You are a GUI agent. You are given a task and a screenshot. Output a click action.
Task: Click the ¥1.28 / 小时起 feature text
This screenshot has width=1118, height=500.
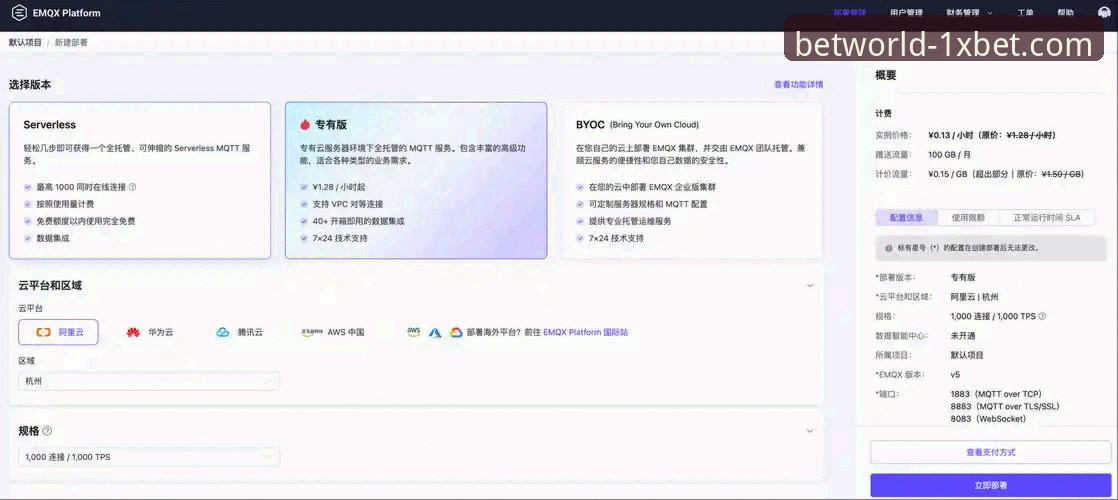[x=339, y=187]
